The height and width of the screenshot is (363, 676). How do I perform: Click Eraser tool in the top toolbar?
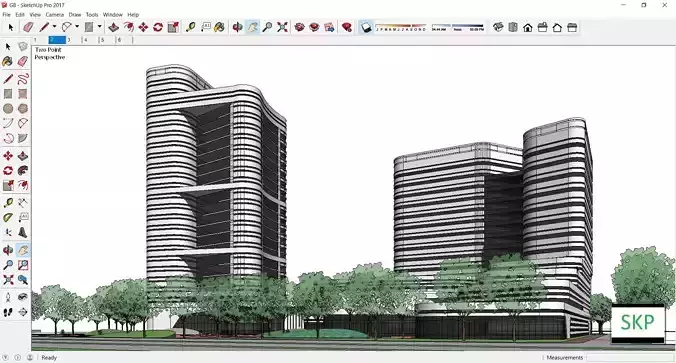(28, 28)
